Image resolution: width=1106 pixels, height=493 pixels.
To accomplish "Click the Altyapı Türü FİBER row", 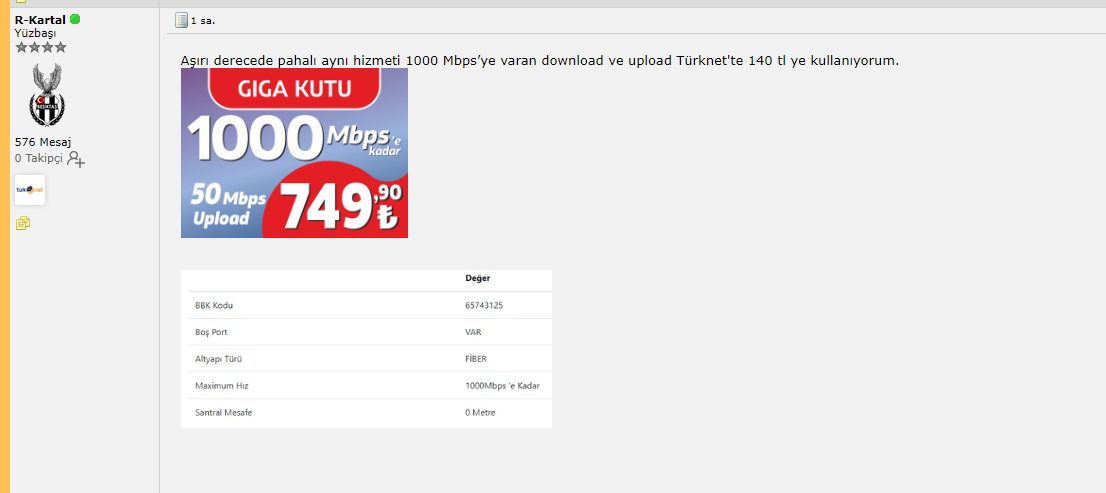I will pos(366,359).
